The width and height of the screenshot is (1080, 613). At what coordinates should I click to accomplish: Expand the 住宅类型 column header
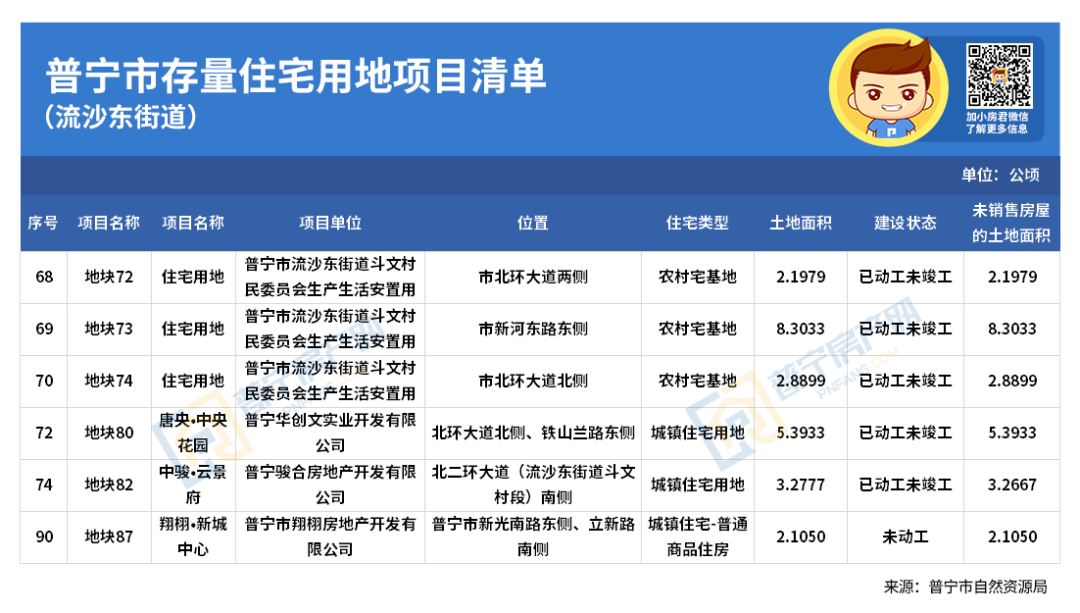pos(697,223)
